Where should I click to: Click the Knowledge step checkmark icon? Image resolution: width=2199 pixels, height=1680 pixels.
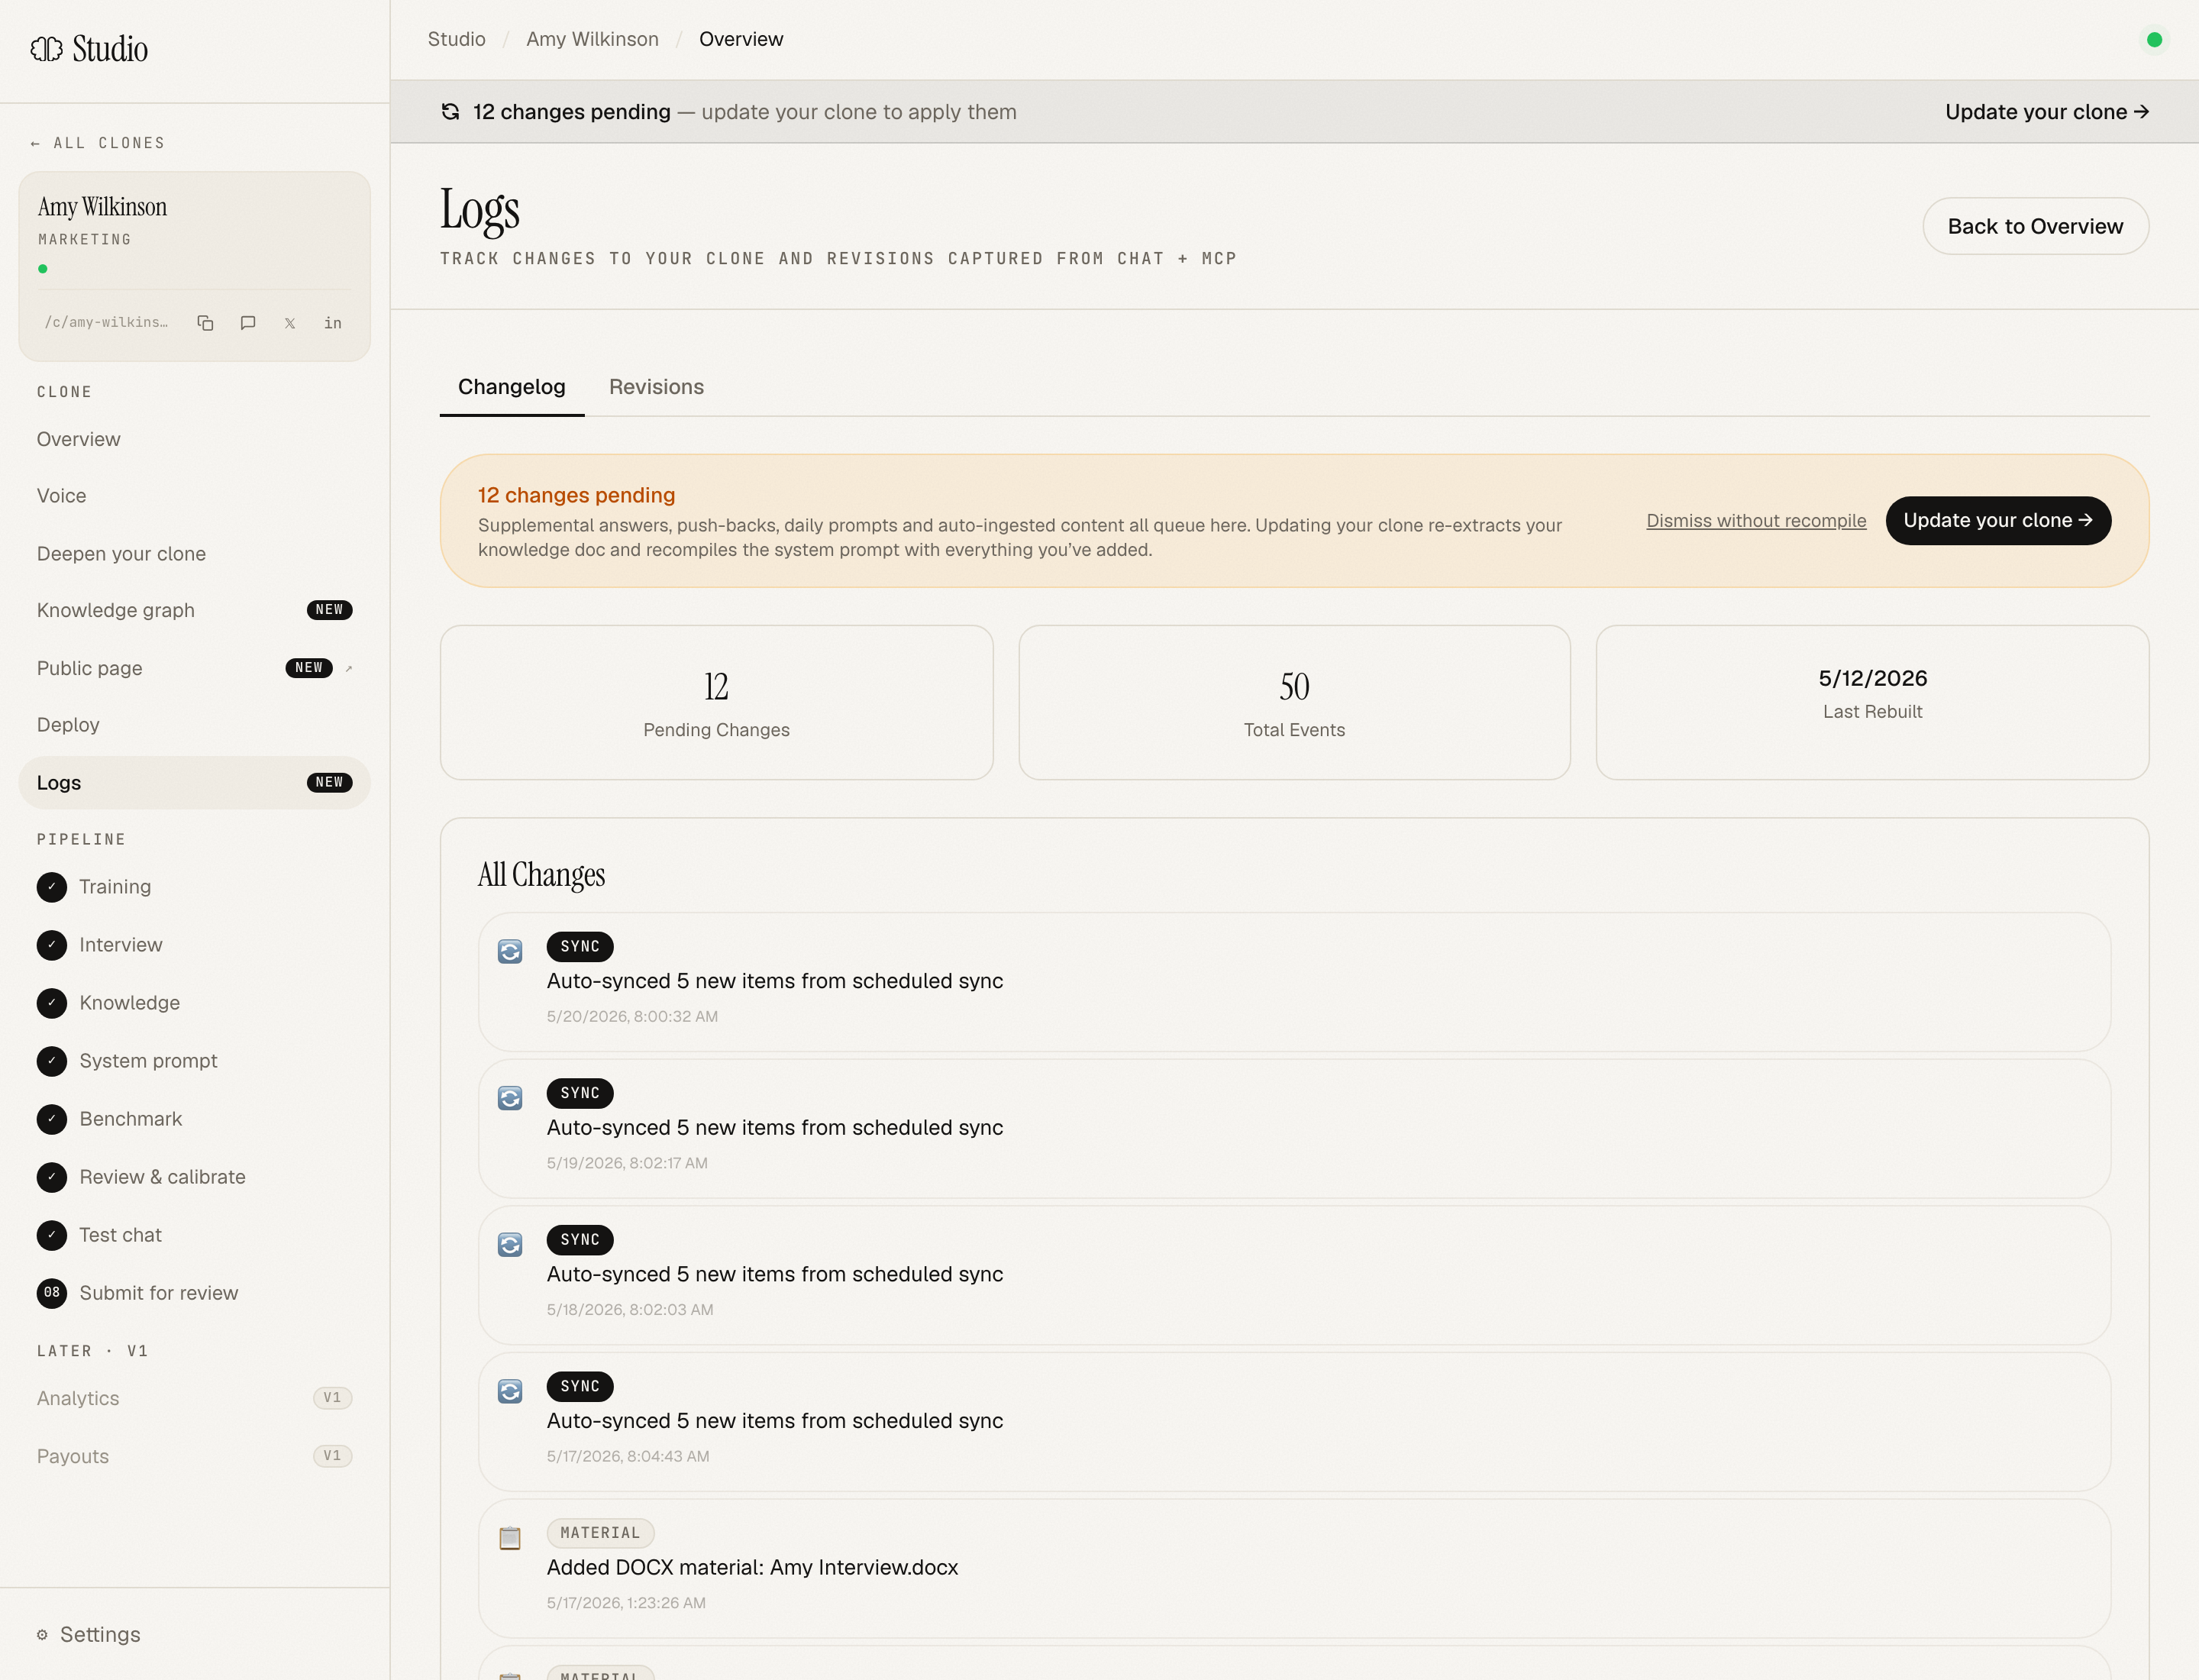coord(52,1003)
